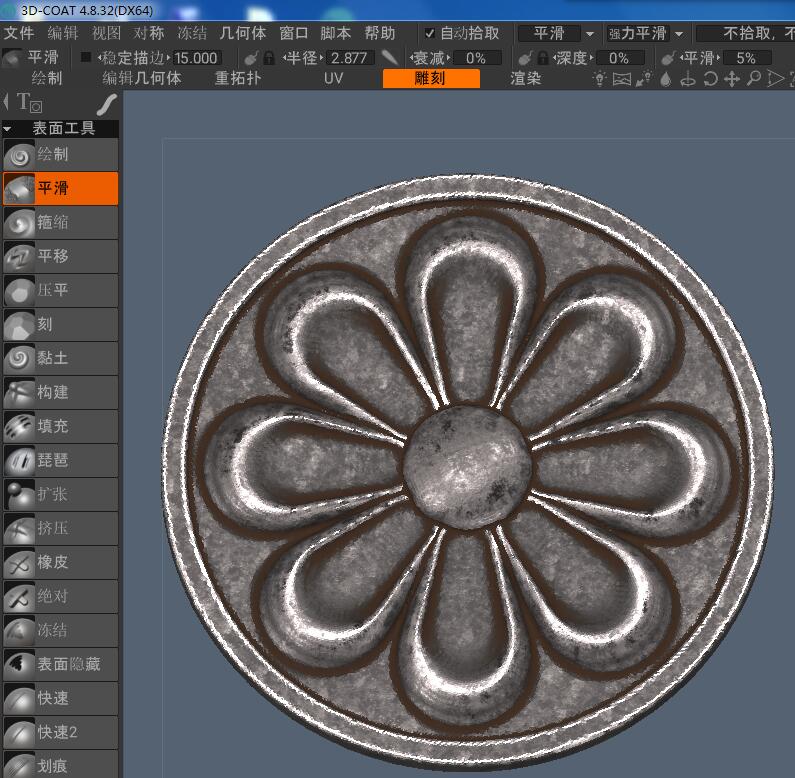Open the 强力平滑 combo box
795x778 pixels.
638,33
